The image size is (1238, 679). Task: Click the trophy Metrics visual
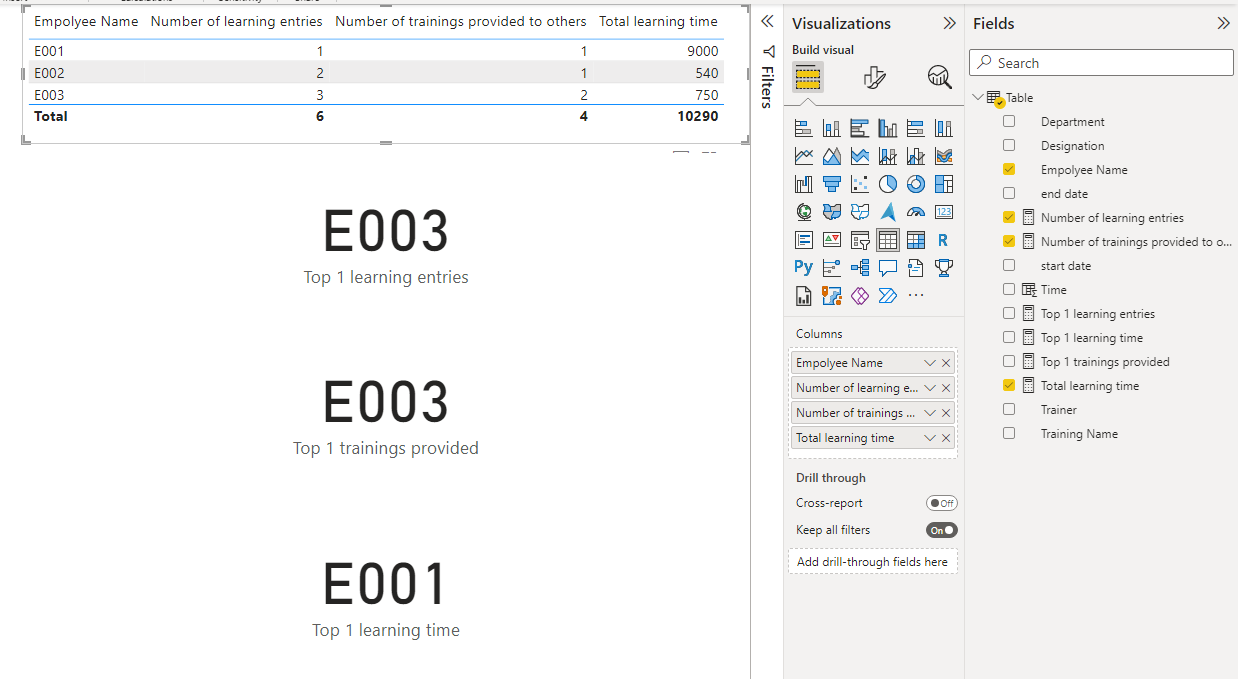pyautogui.click(x=943, y=268)
